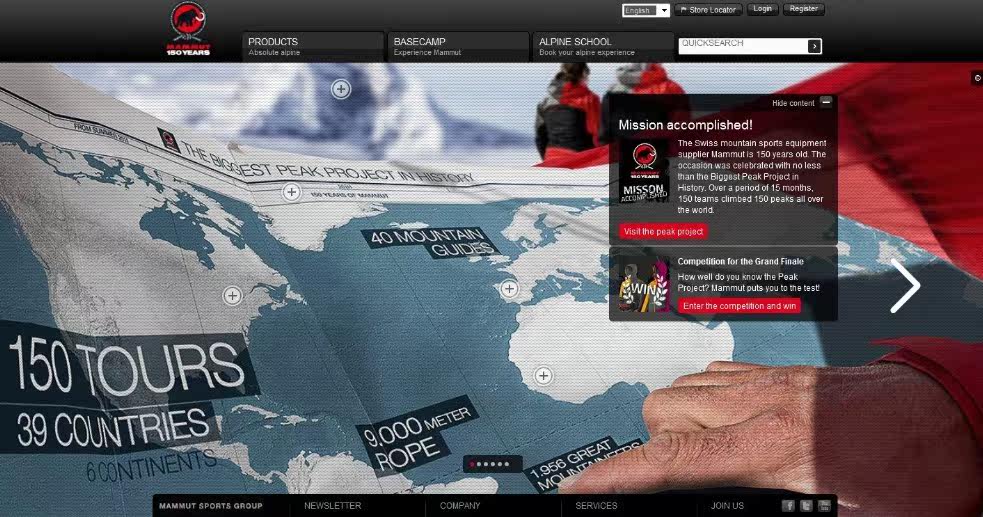Click the small icon at the right edge below the header
Viewport: 983px width, 517px height.
[x=977, y=78]
